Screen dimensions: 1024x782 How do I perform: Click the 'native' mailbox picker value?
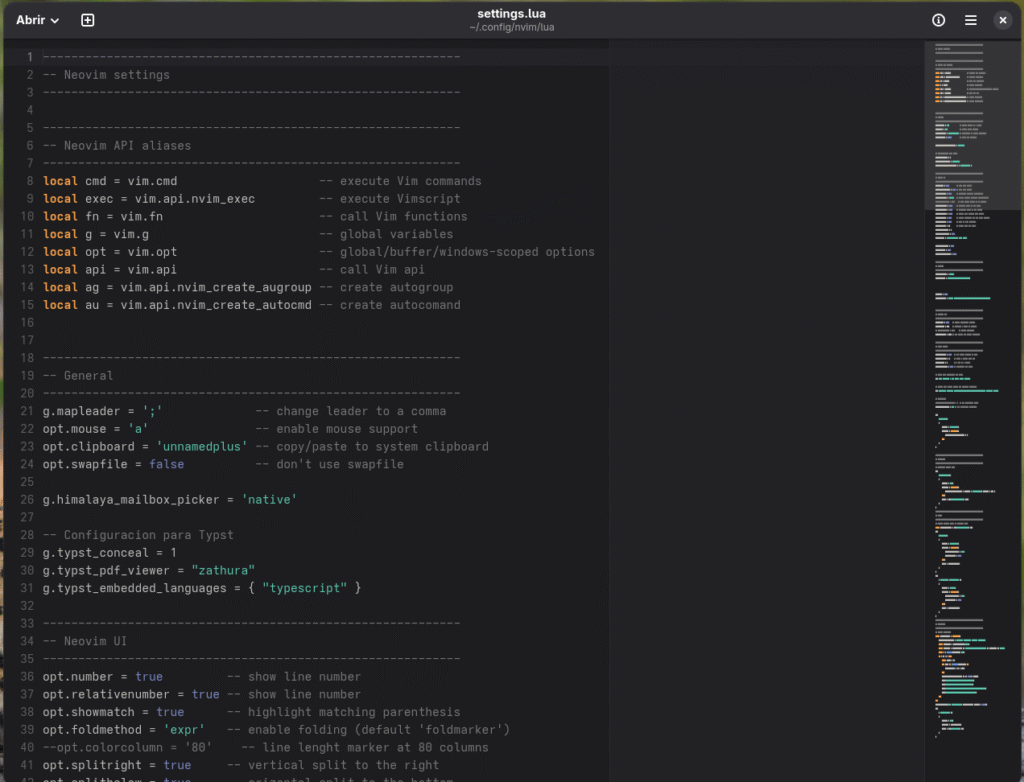269,500
